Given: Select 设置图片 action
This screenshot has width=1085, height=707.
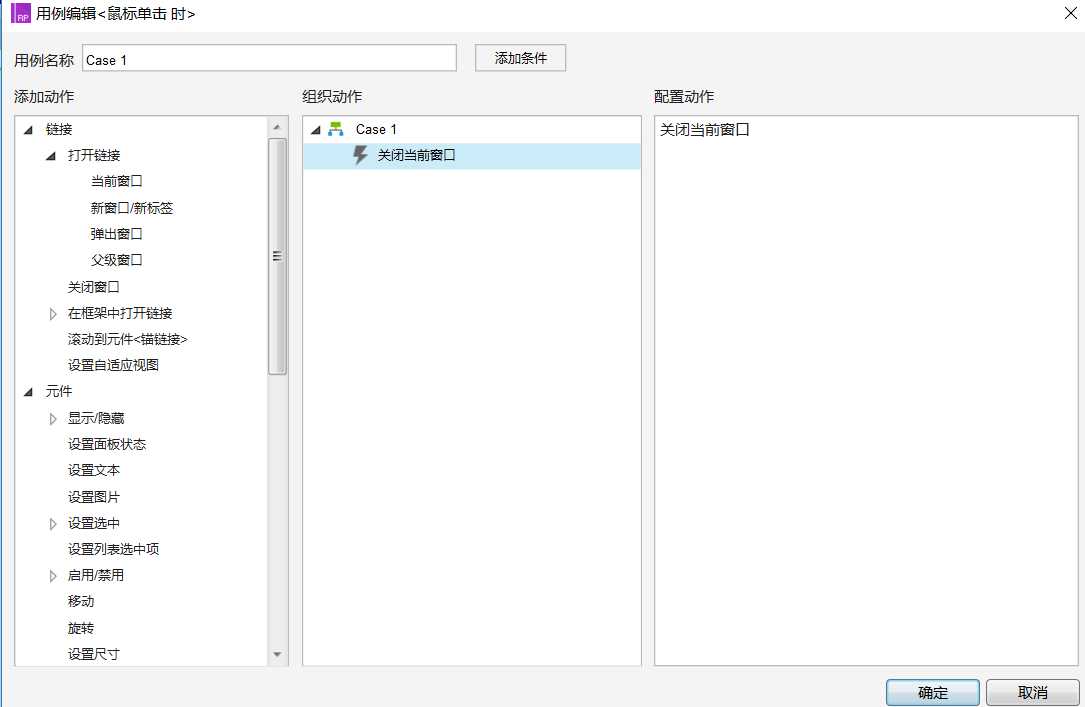Looking at the screenshot, I should click(93, 497).
